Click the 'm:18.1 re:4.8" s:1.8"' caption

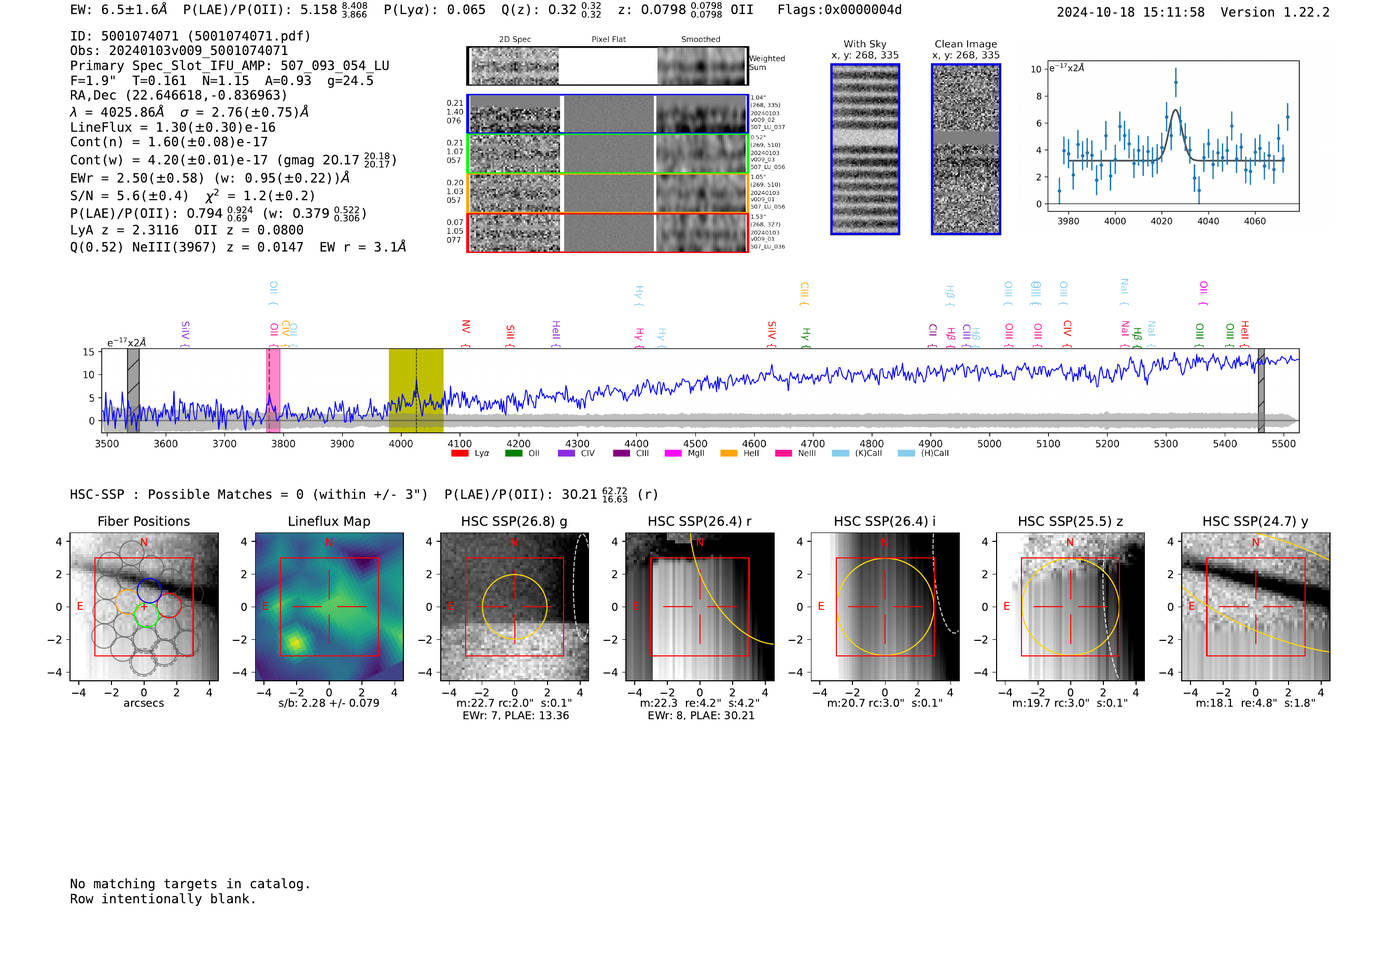coord(1256,703)
